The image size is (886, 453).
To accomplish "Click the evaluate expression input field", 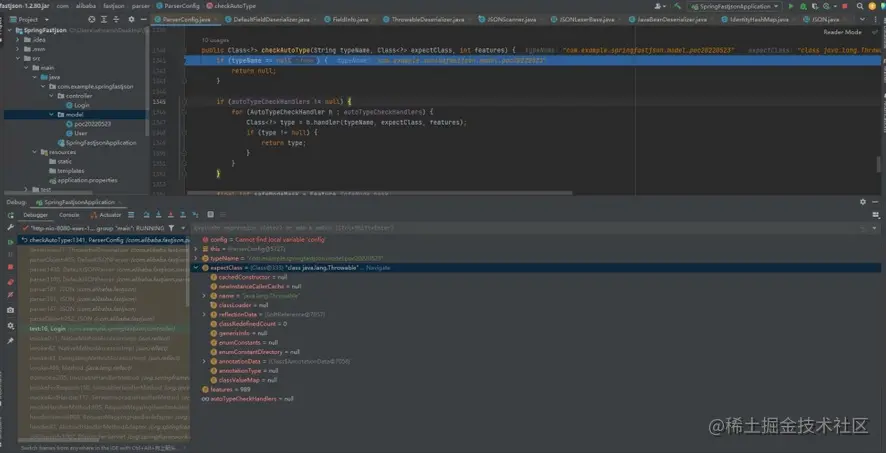I will 531,228.
